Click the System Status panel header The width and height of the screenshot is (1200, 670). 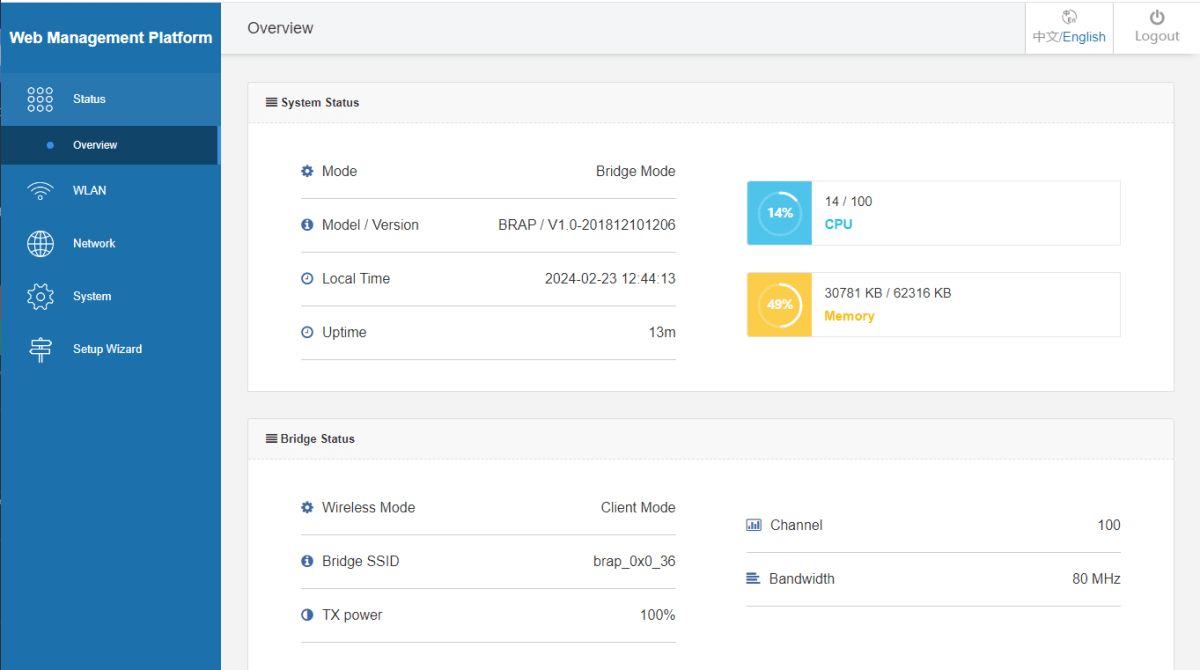[319, 102]
